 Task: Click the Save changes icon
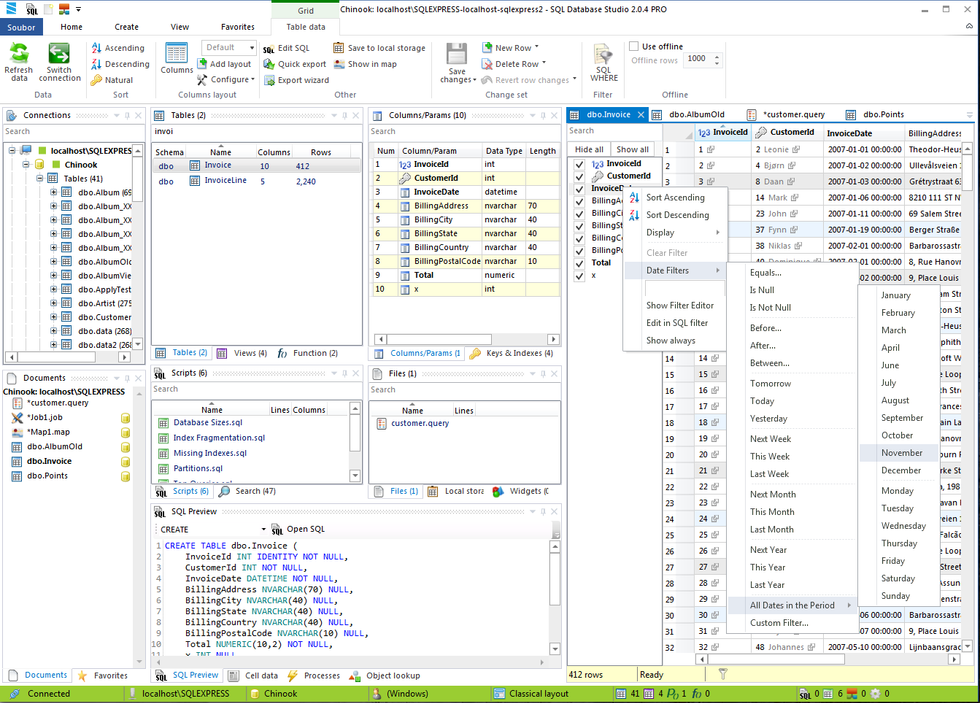(457, 54)
